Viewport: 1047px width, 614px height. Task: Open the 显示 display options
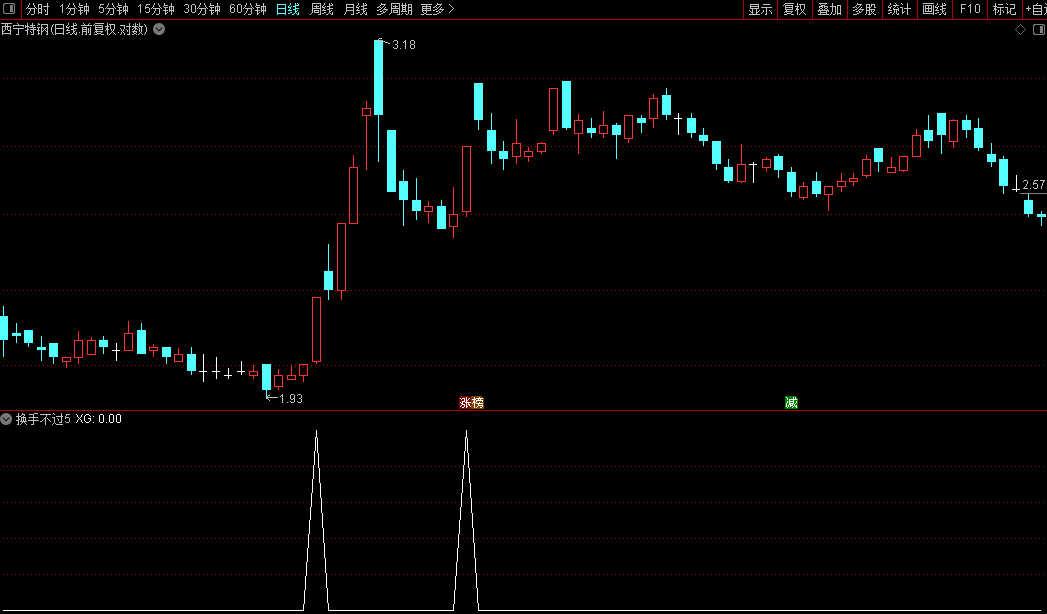pos(760,9)
